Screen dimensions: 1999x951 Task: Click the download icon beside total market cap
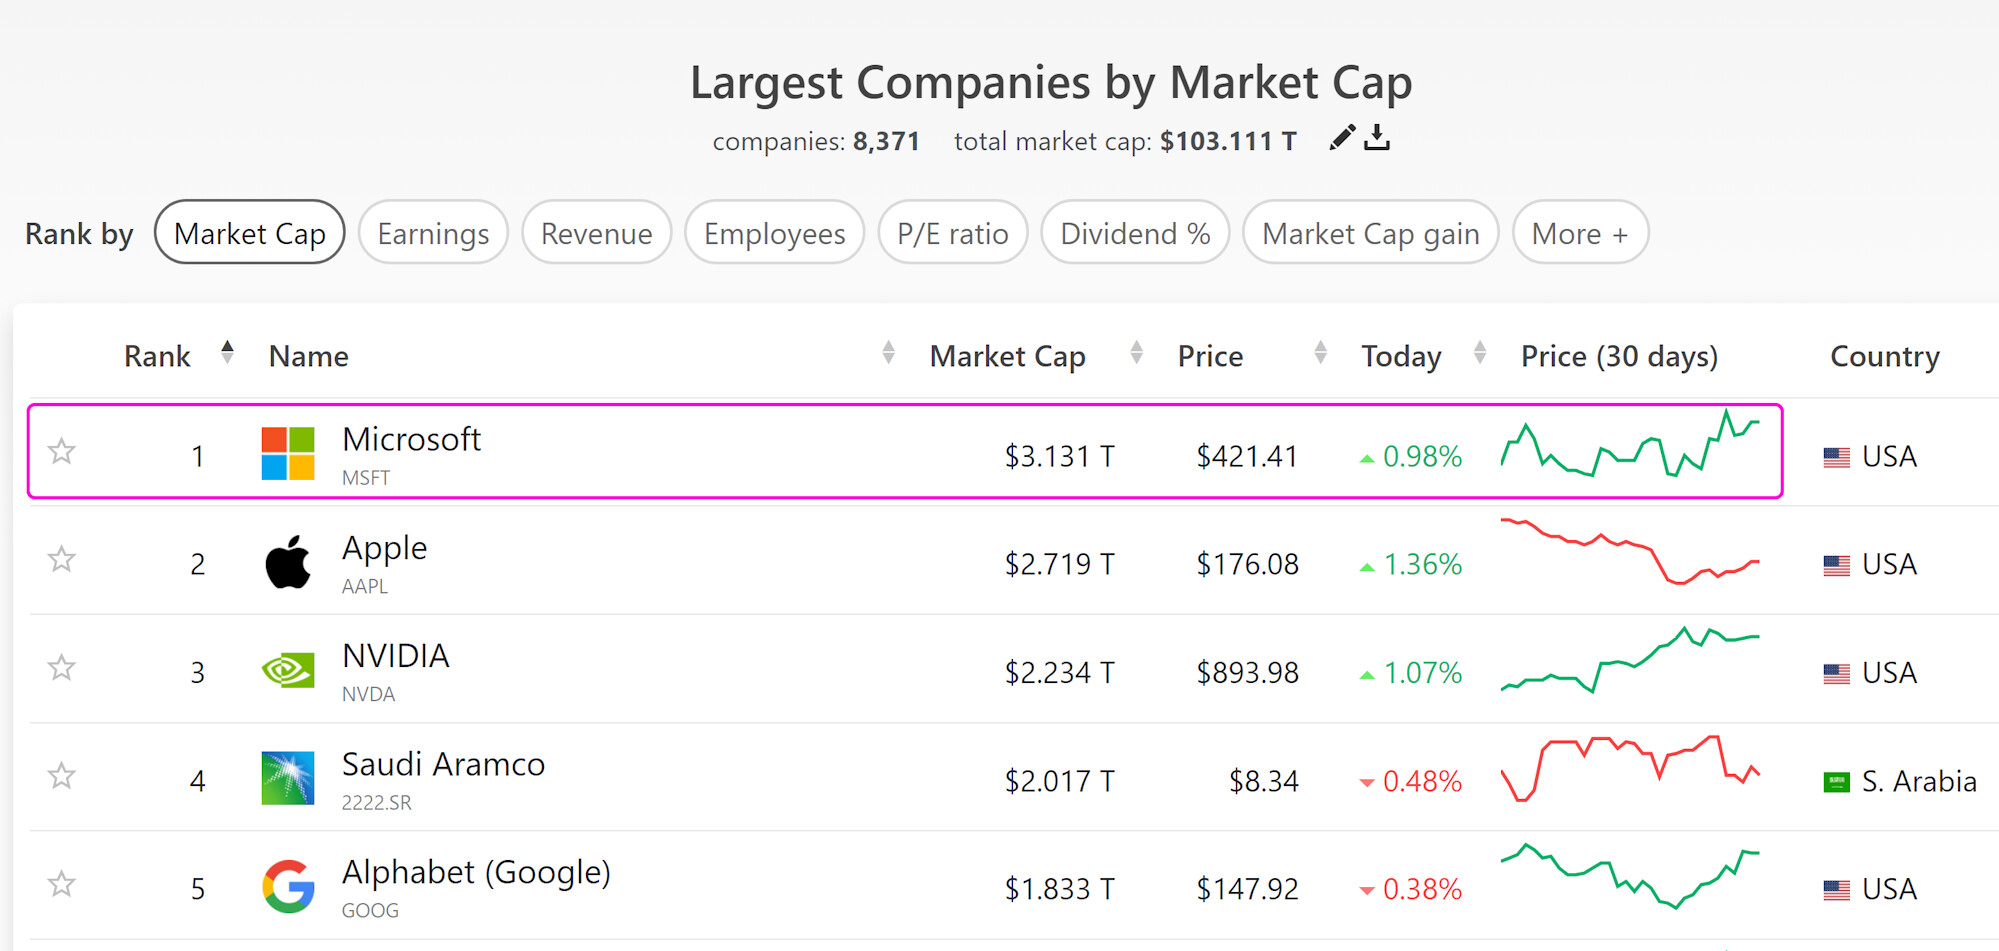pos(1377,137)
